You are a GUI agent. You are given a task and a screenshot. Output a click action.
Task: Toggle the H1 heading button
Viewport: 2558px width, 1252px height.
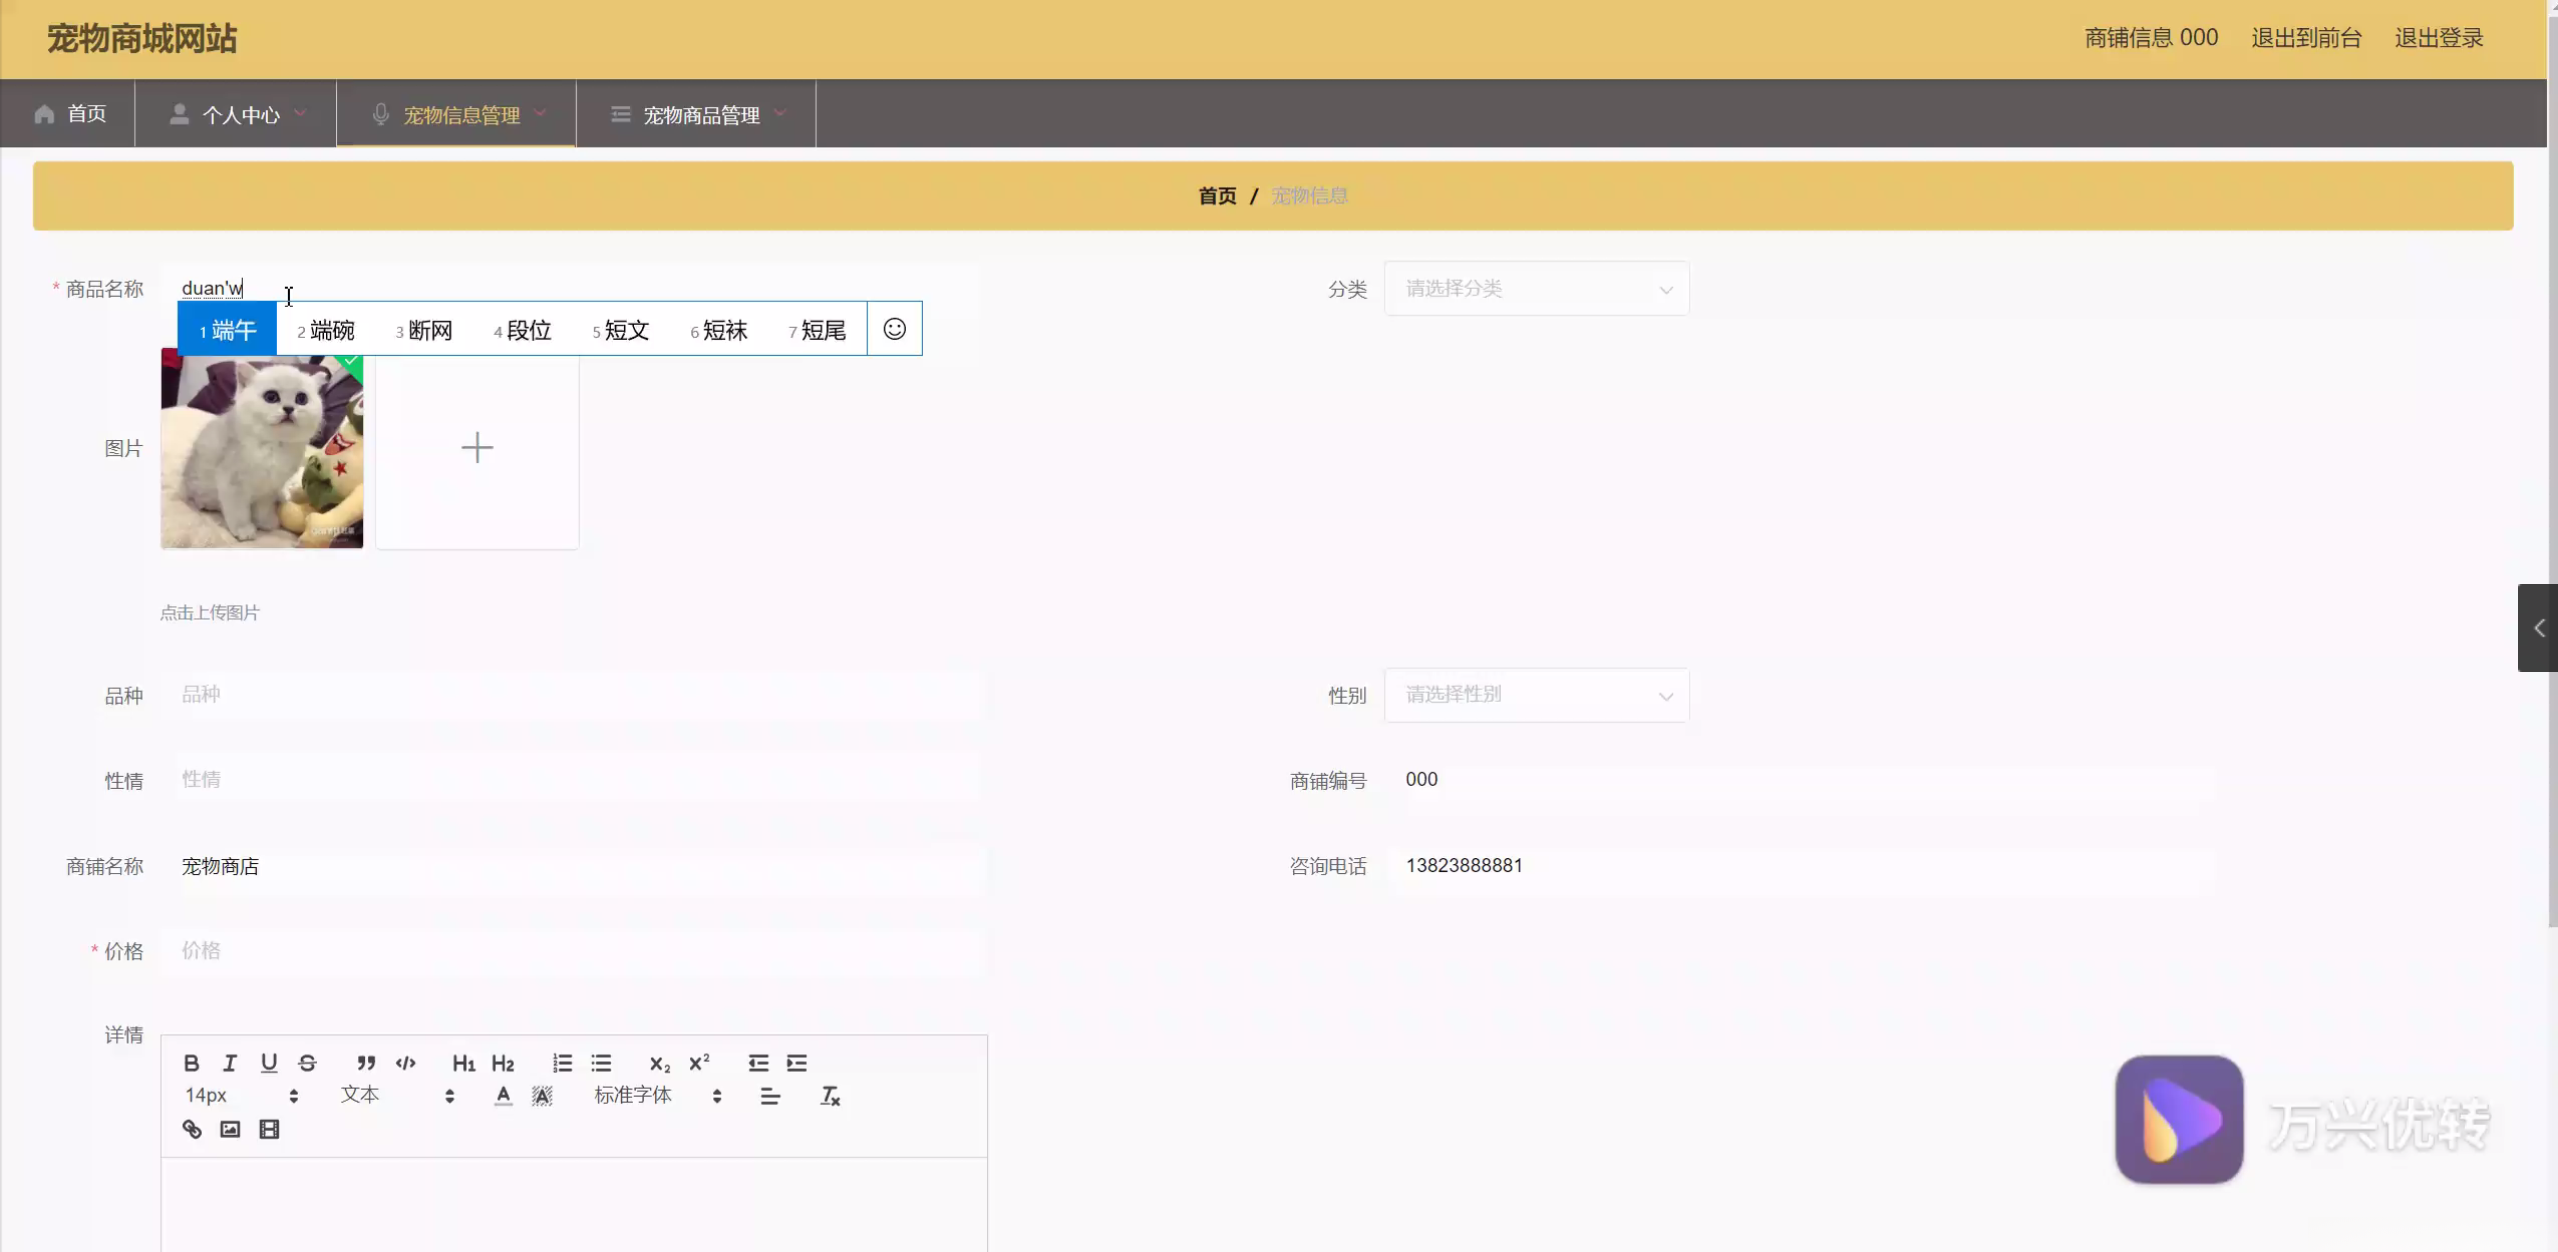463,1062
